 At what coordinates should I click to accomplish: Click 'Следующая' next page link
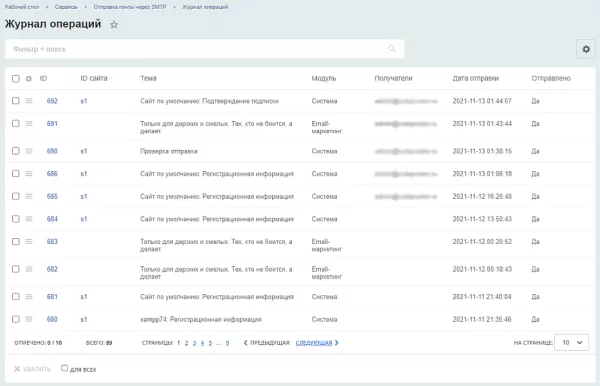(314, 343)
